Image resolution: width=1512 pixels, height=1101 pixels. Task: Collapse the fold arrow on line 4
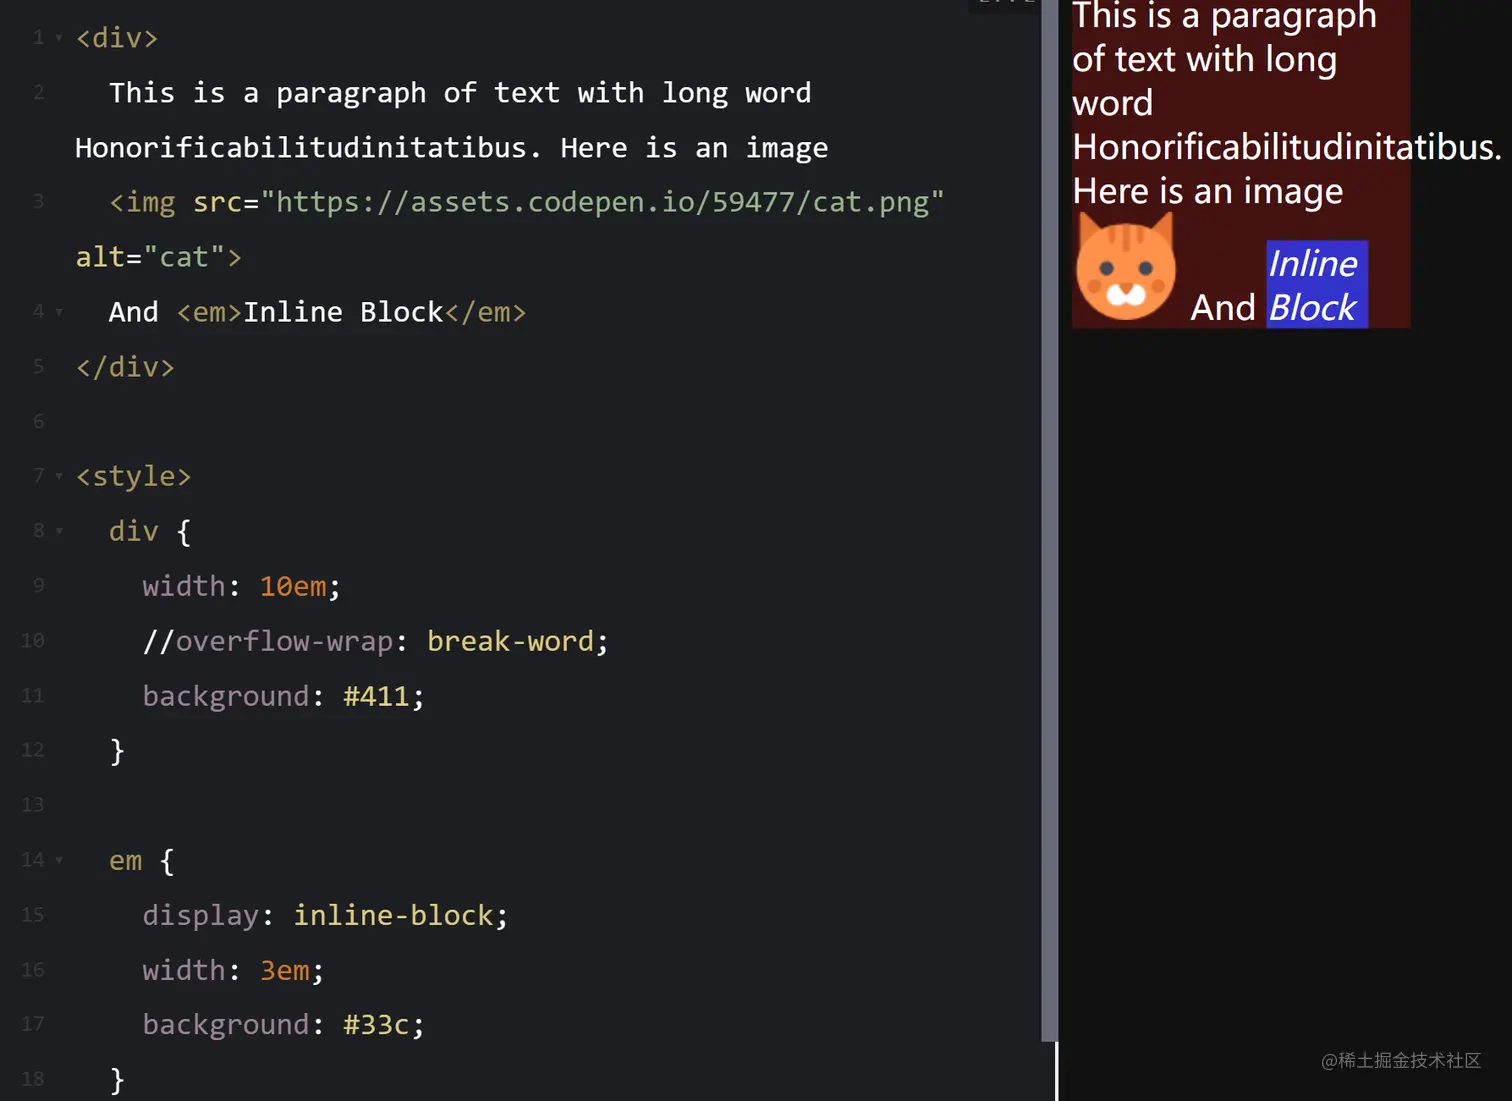coord(59,312)
